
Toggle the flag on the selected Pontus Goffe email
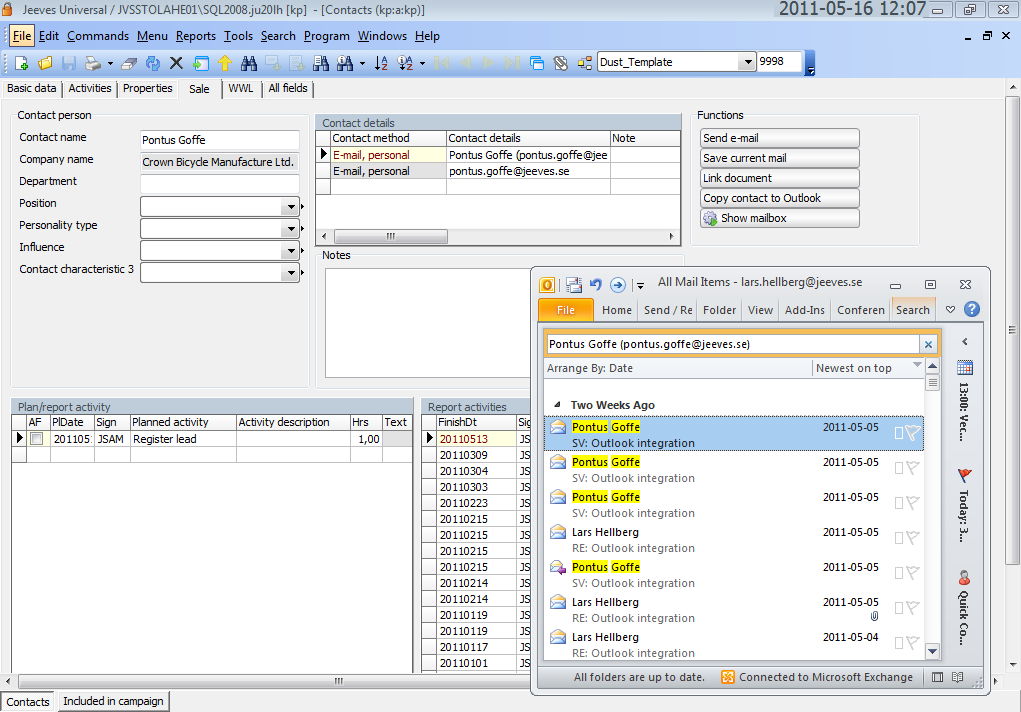click(x=913, y=433)
